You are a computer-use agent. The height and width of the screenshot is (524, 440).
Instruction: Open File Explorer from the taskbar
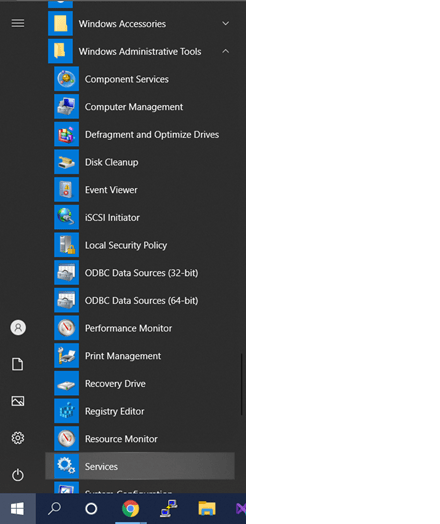[207, 509]
